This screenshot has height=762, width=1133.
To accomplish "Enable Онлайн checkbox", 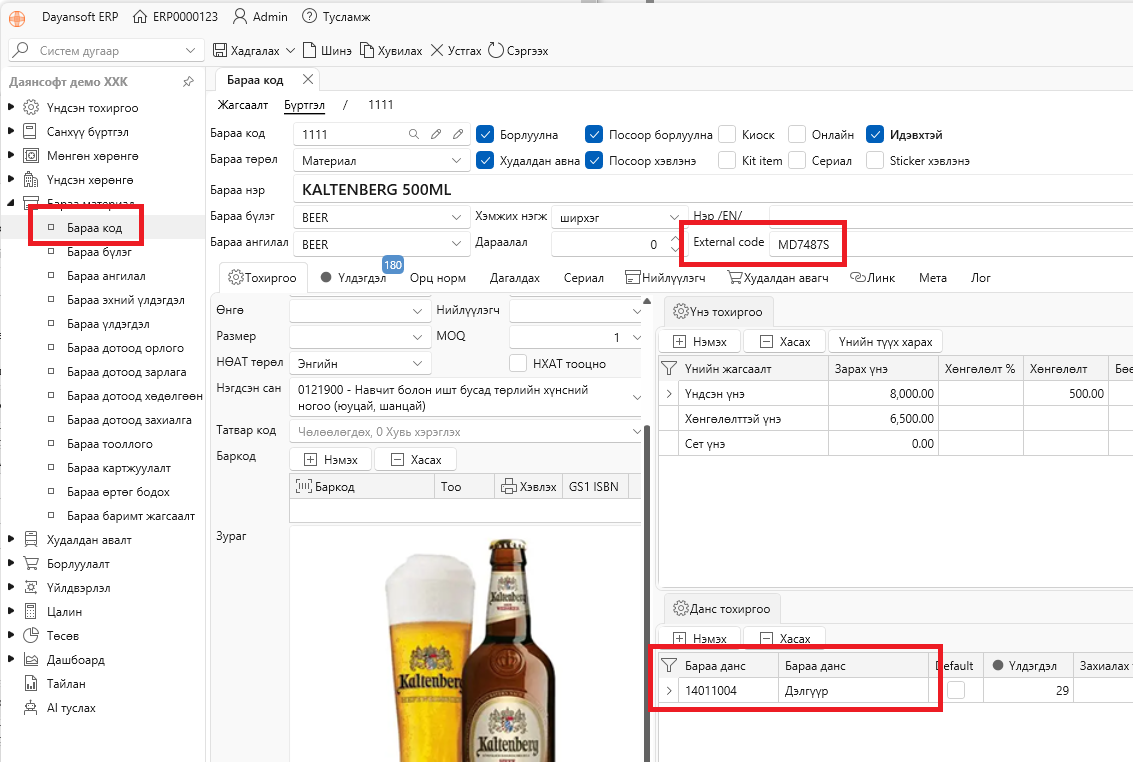I will tap(797, 134).
